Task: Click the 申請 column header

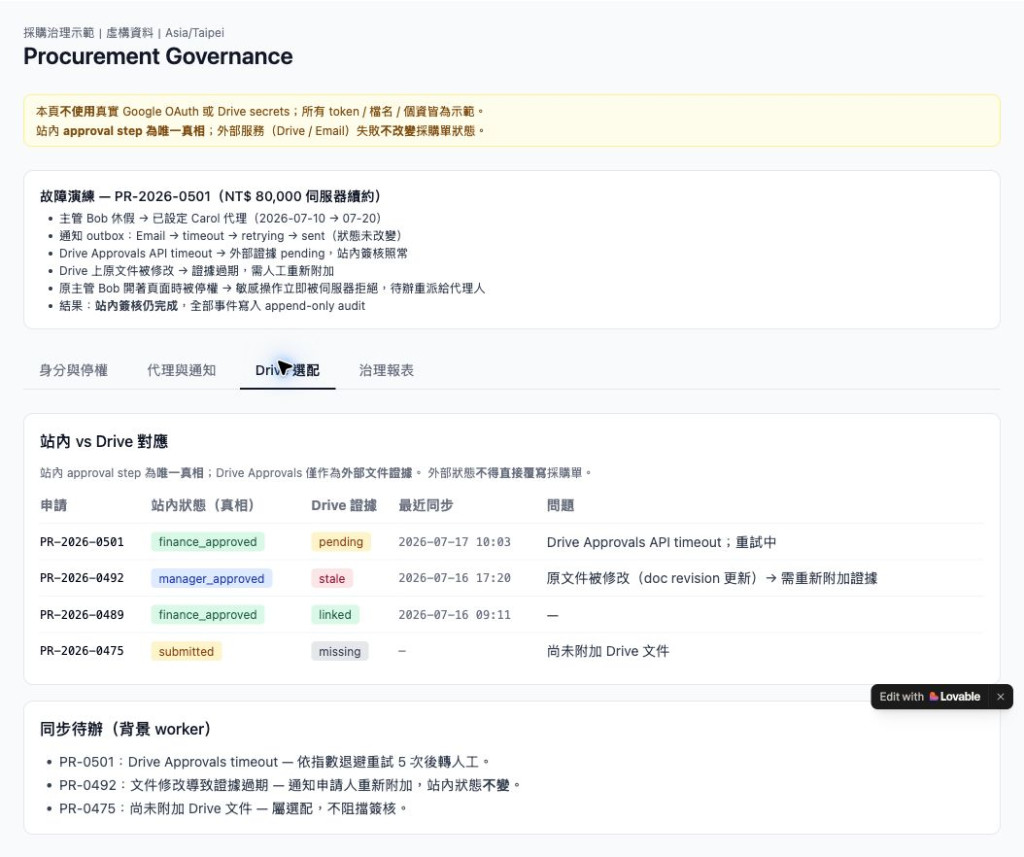Action: 54,505
